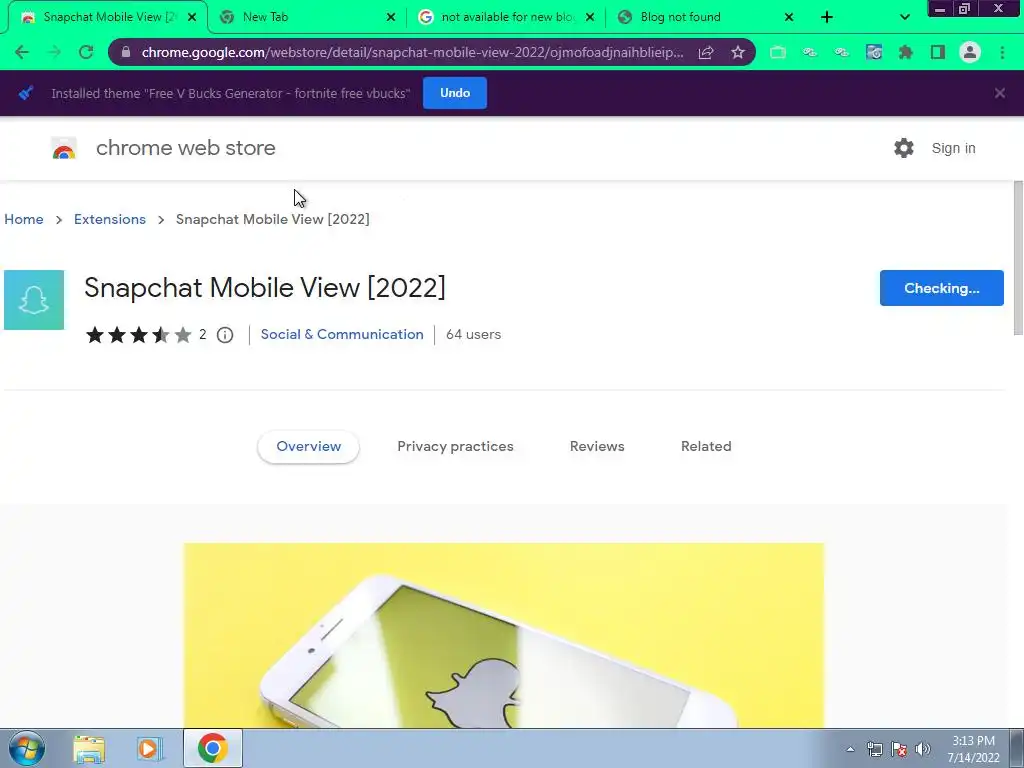This screenshot has width=1024, height=768.
Task: Bookmark this page with the star icon
Action: pos(738,52)
